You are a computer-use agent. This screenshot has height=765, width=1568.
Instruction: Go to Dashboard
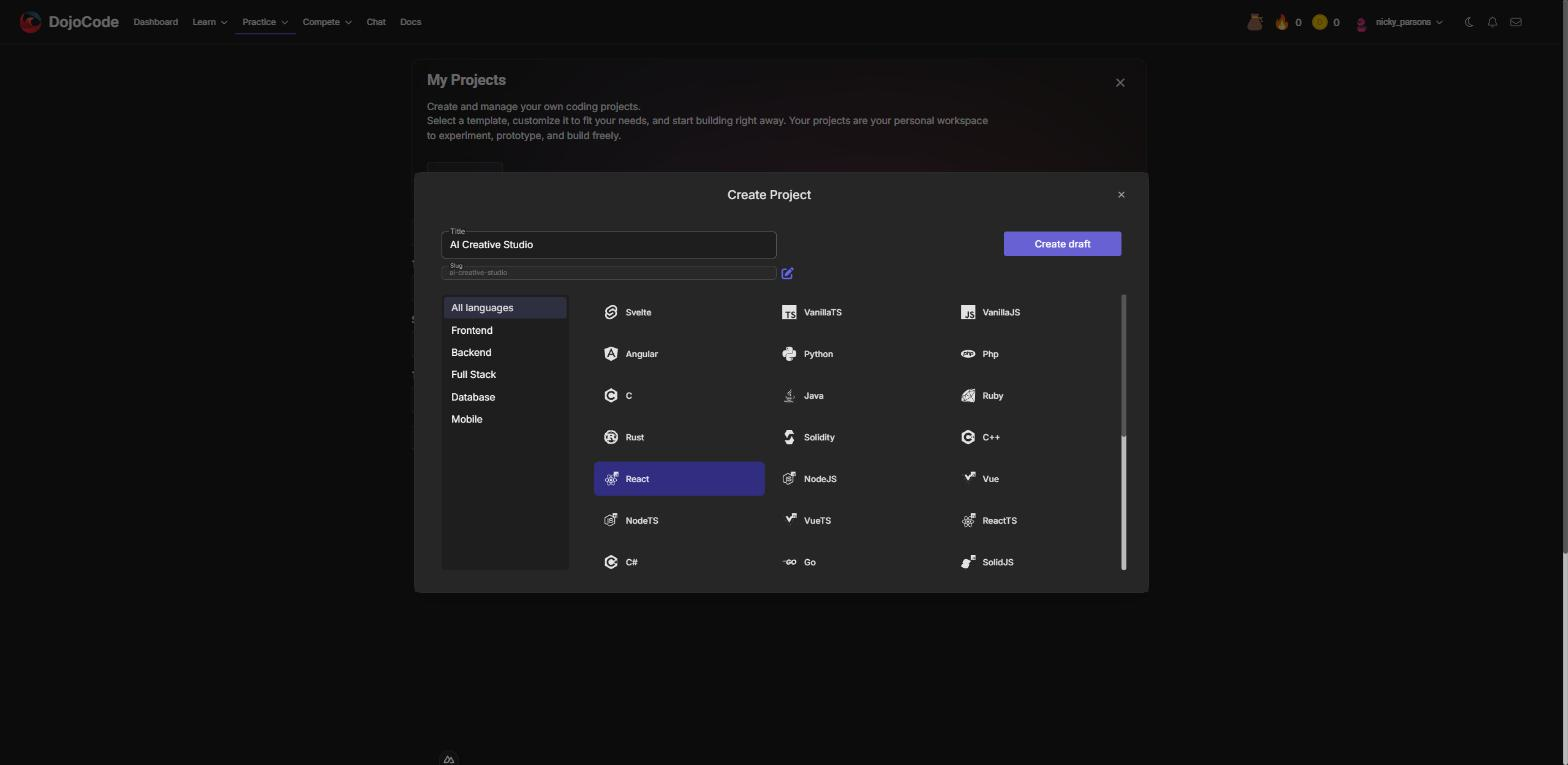coord(156,22)
